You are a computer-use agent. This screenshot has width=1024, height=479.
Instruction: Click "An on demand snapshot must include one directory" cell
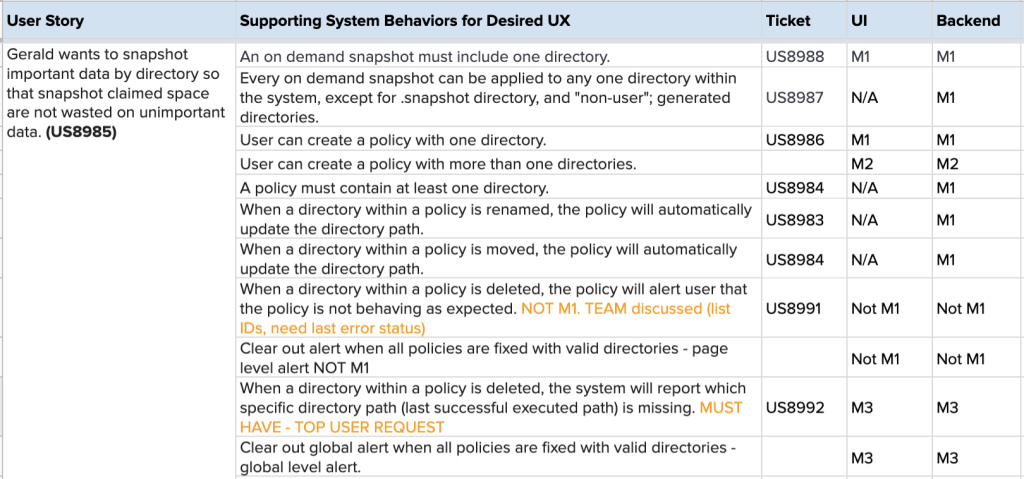(x=425, y=57)
